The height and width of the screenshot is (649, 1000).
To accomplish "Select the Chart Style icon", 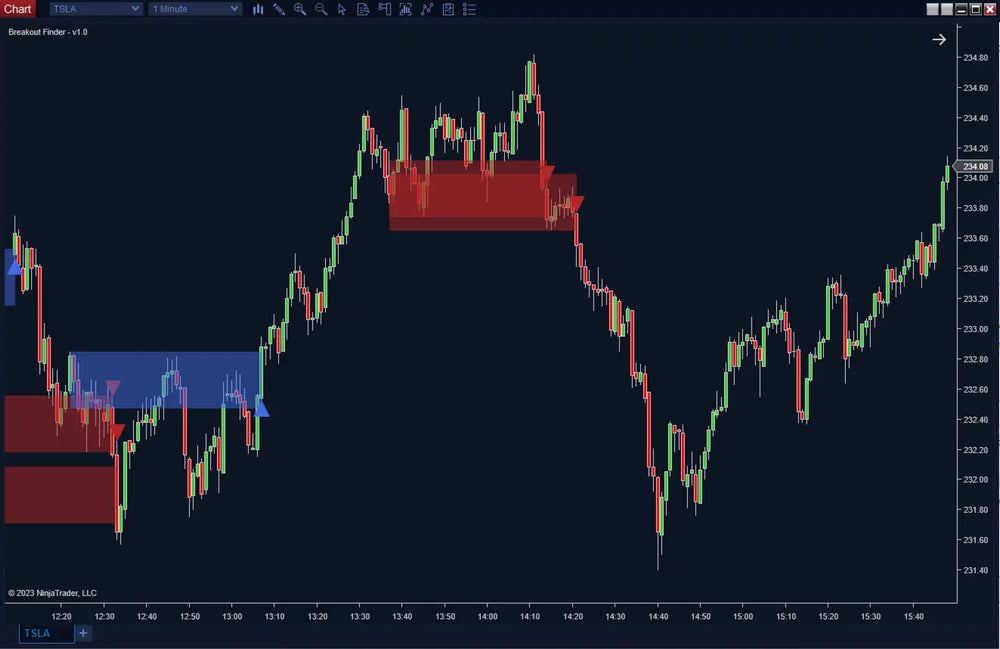I will [x=258, y=9].
